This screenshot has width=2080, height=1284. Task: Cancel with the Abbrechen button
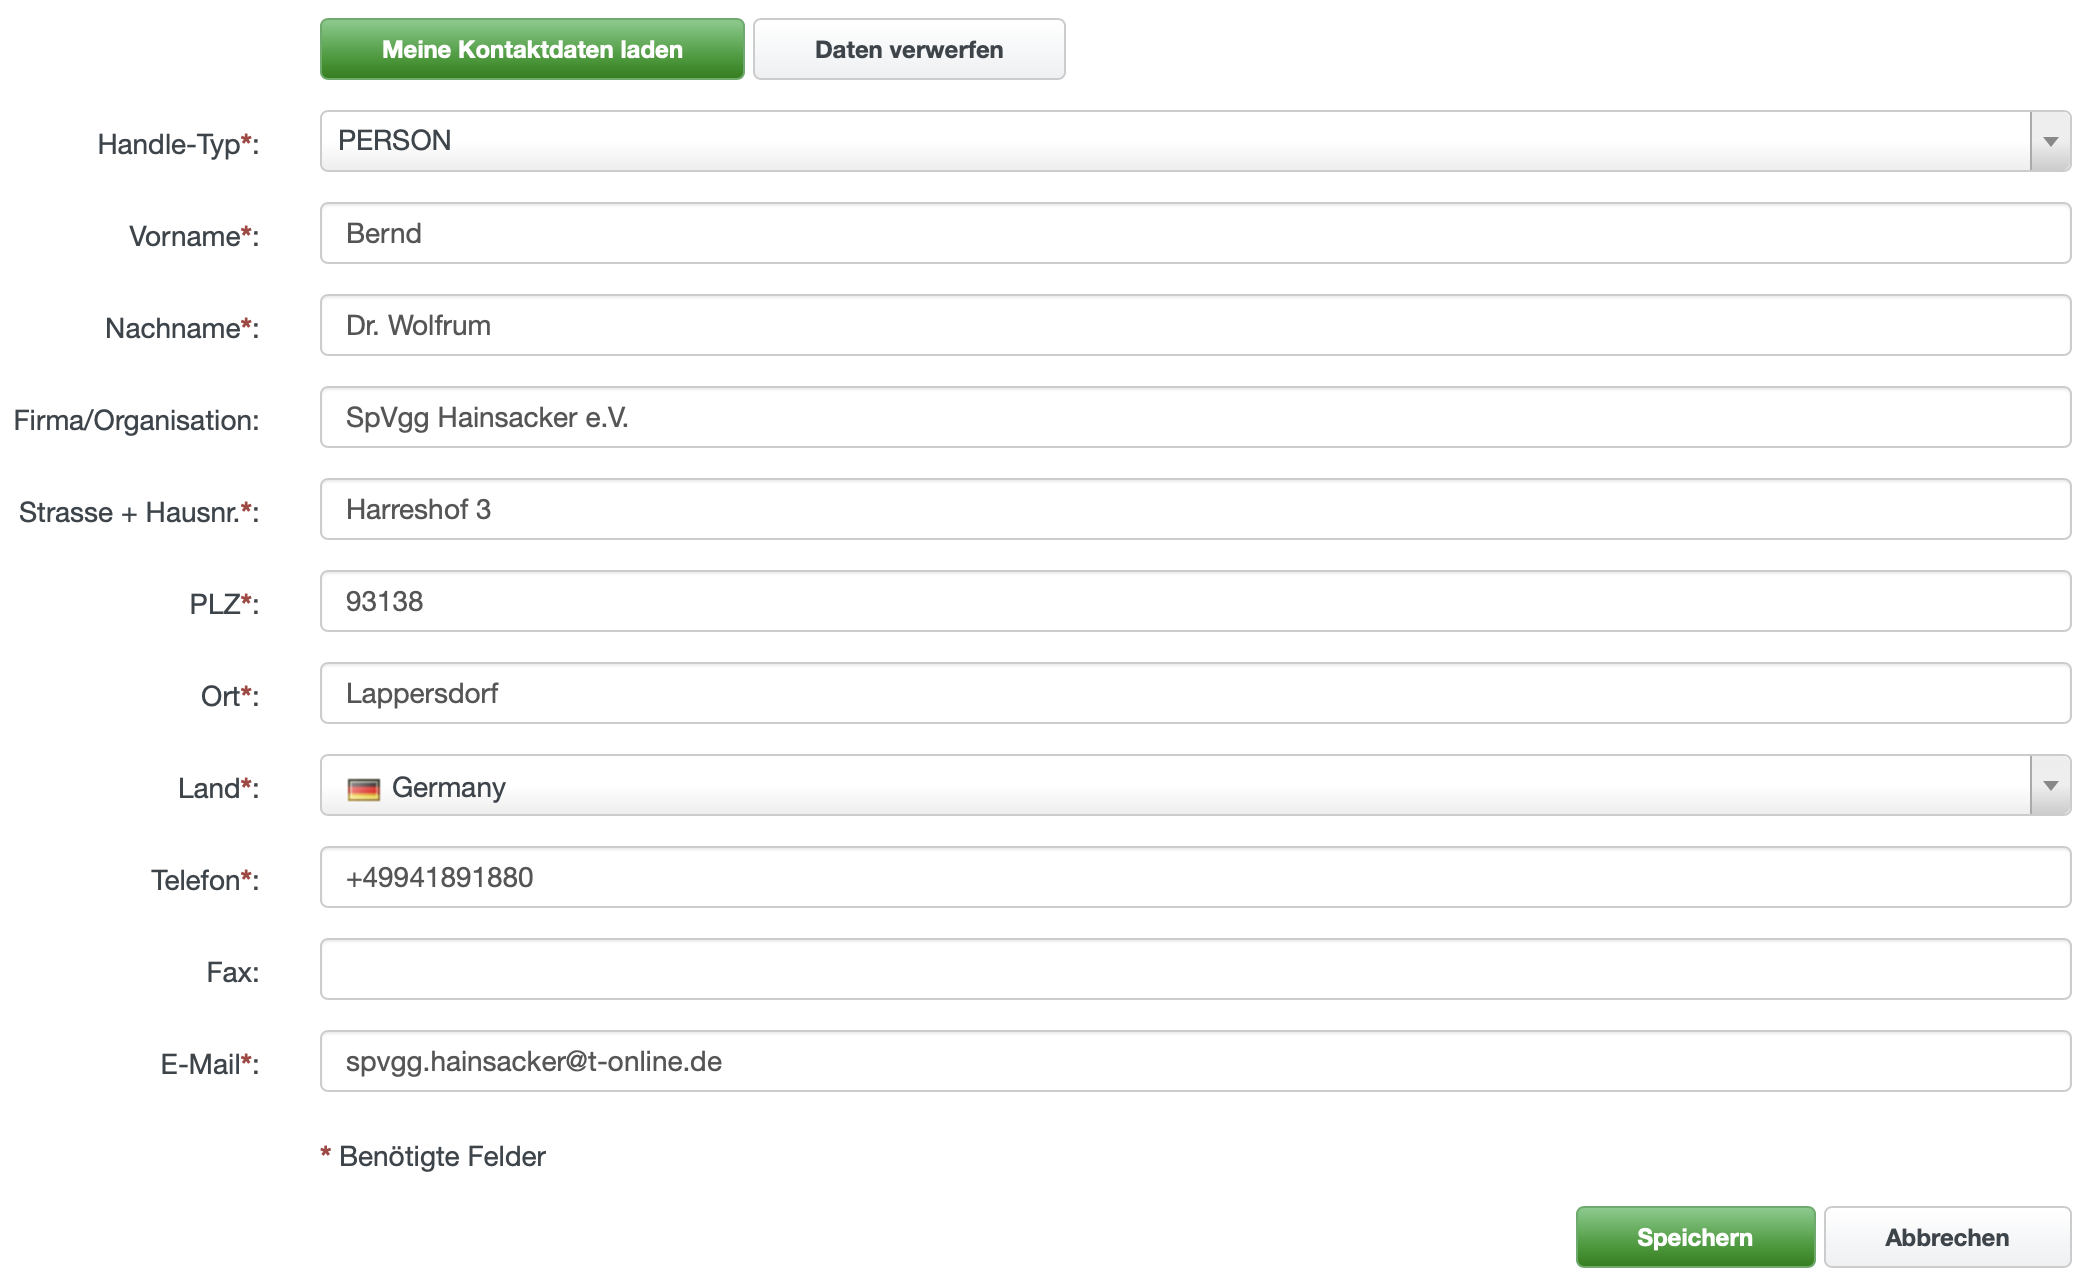(1946, 1237)
